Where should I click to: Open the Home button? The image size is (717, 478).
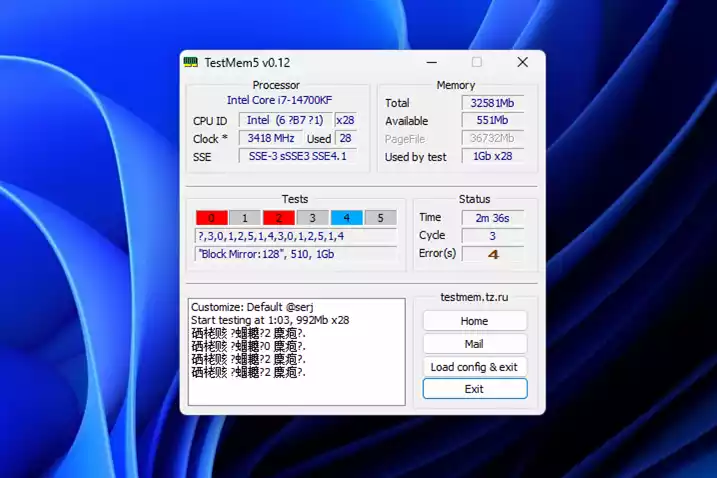[x=475, y=321]
